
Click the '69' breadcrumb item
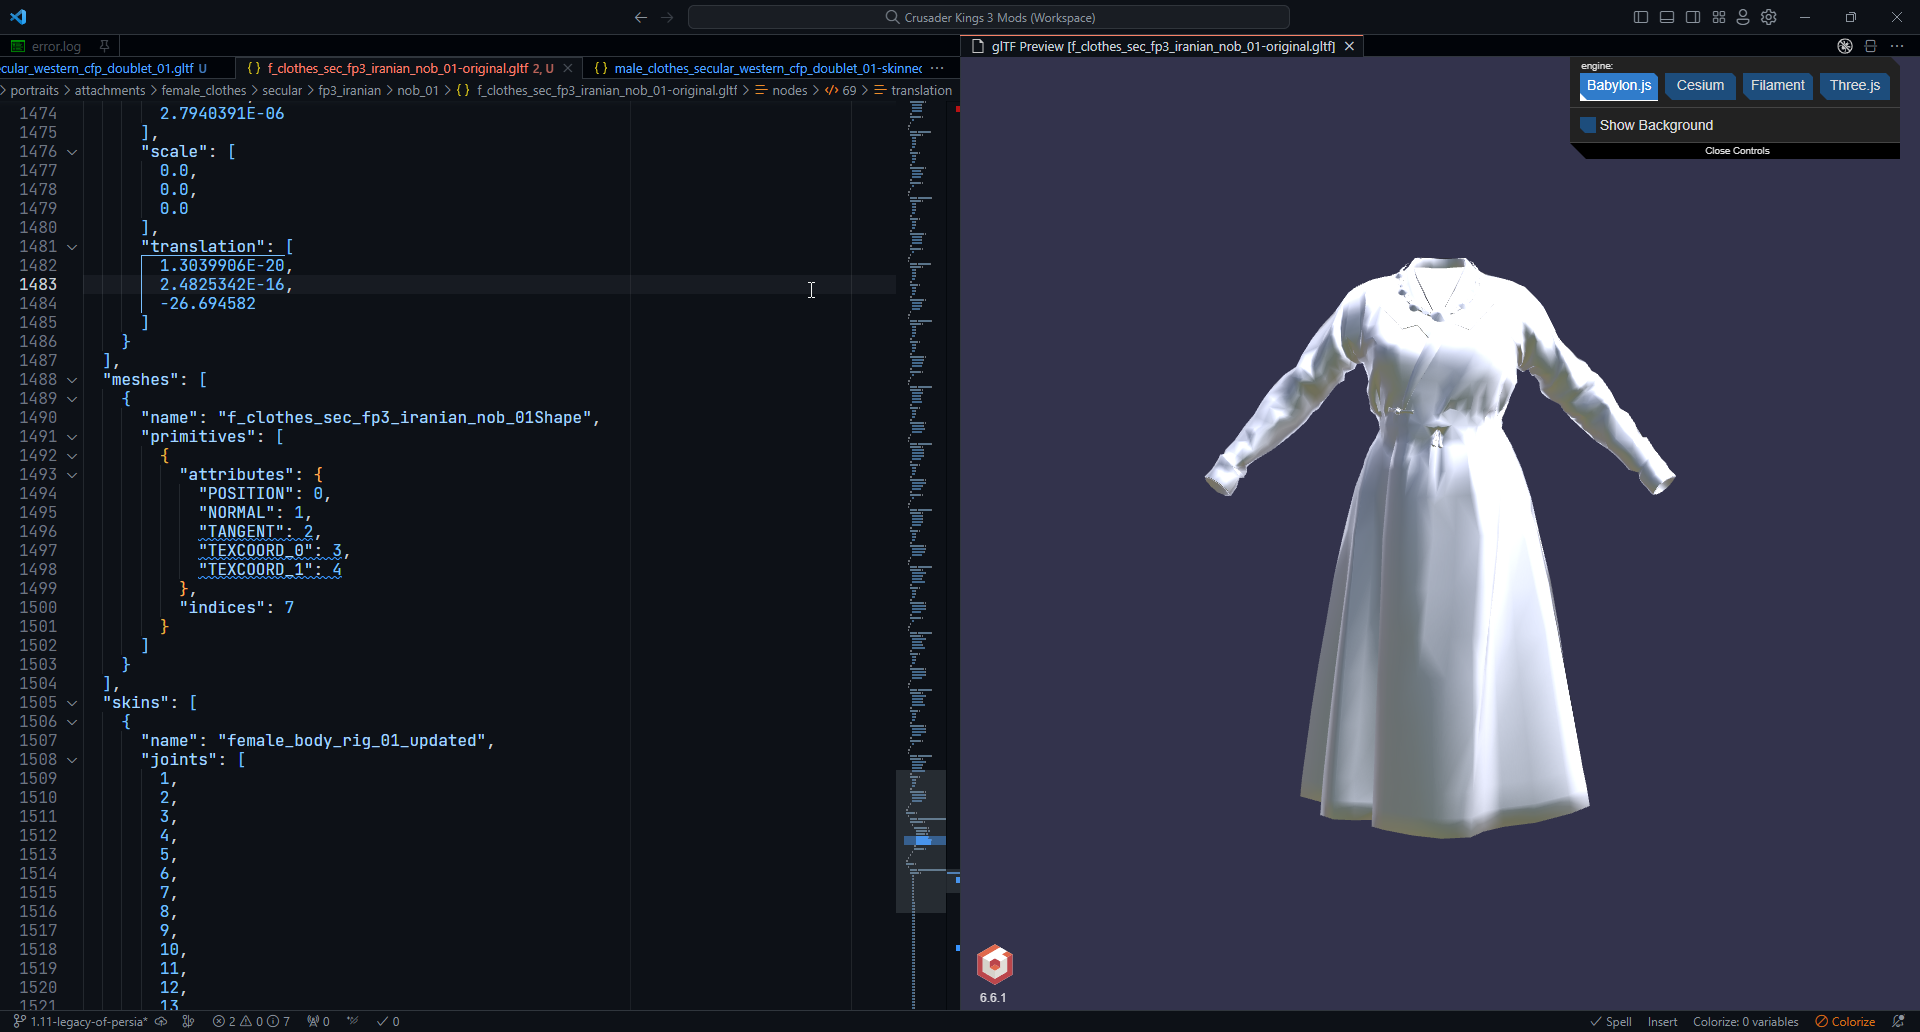[849, 90]
